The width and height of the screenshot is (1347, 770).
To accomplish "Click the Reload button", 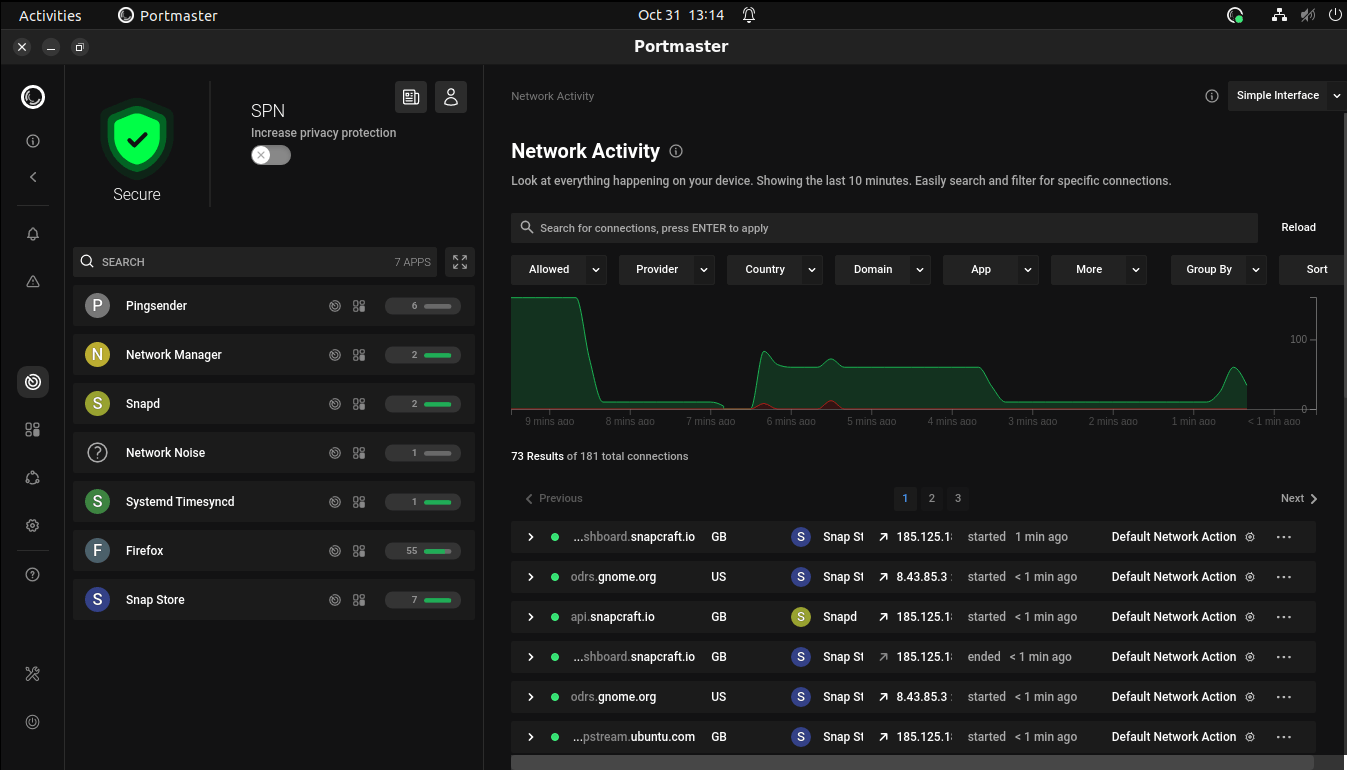I will [1298, 228].
